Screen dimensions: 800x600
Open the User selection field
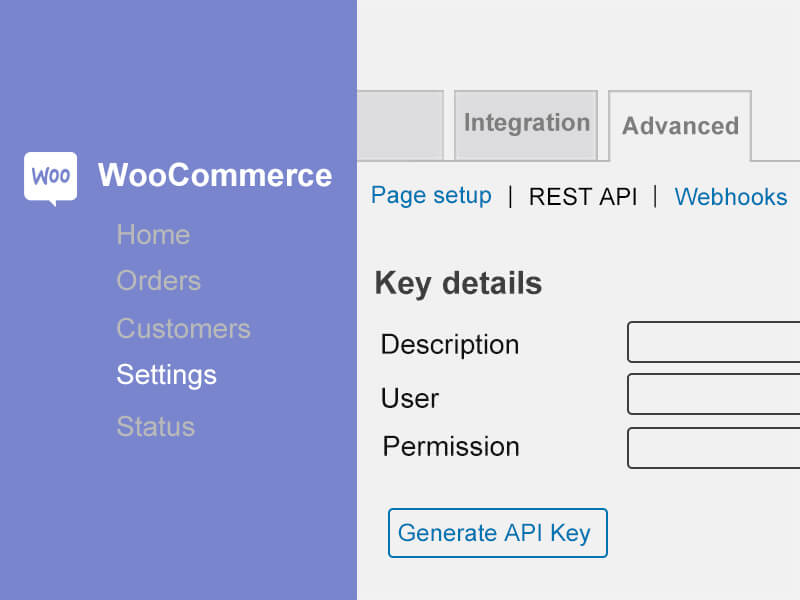(x=713, y=394)
